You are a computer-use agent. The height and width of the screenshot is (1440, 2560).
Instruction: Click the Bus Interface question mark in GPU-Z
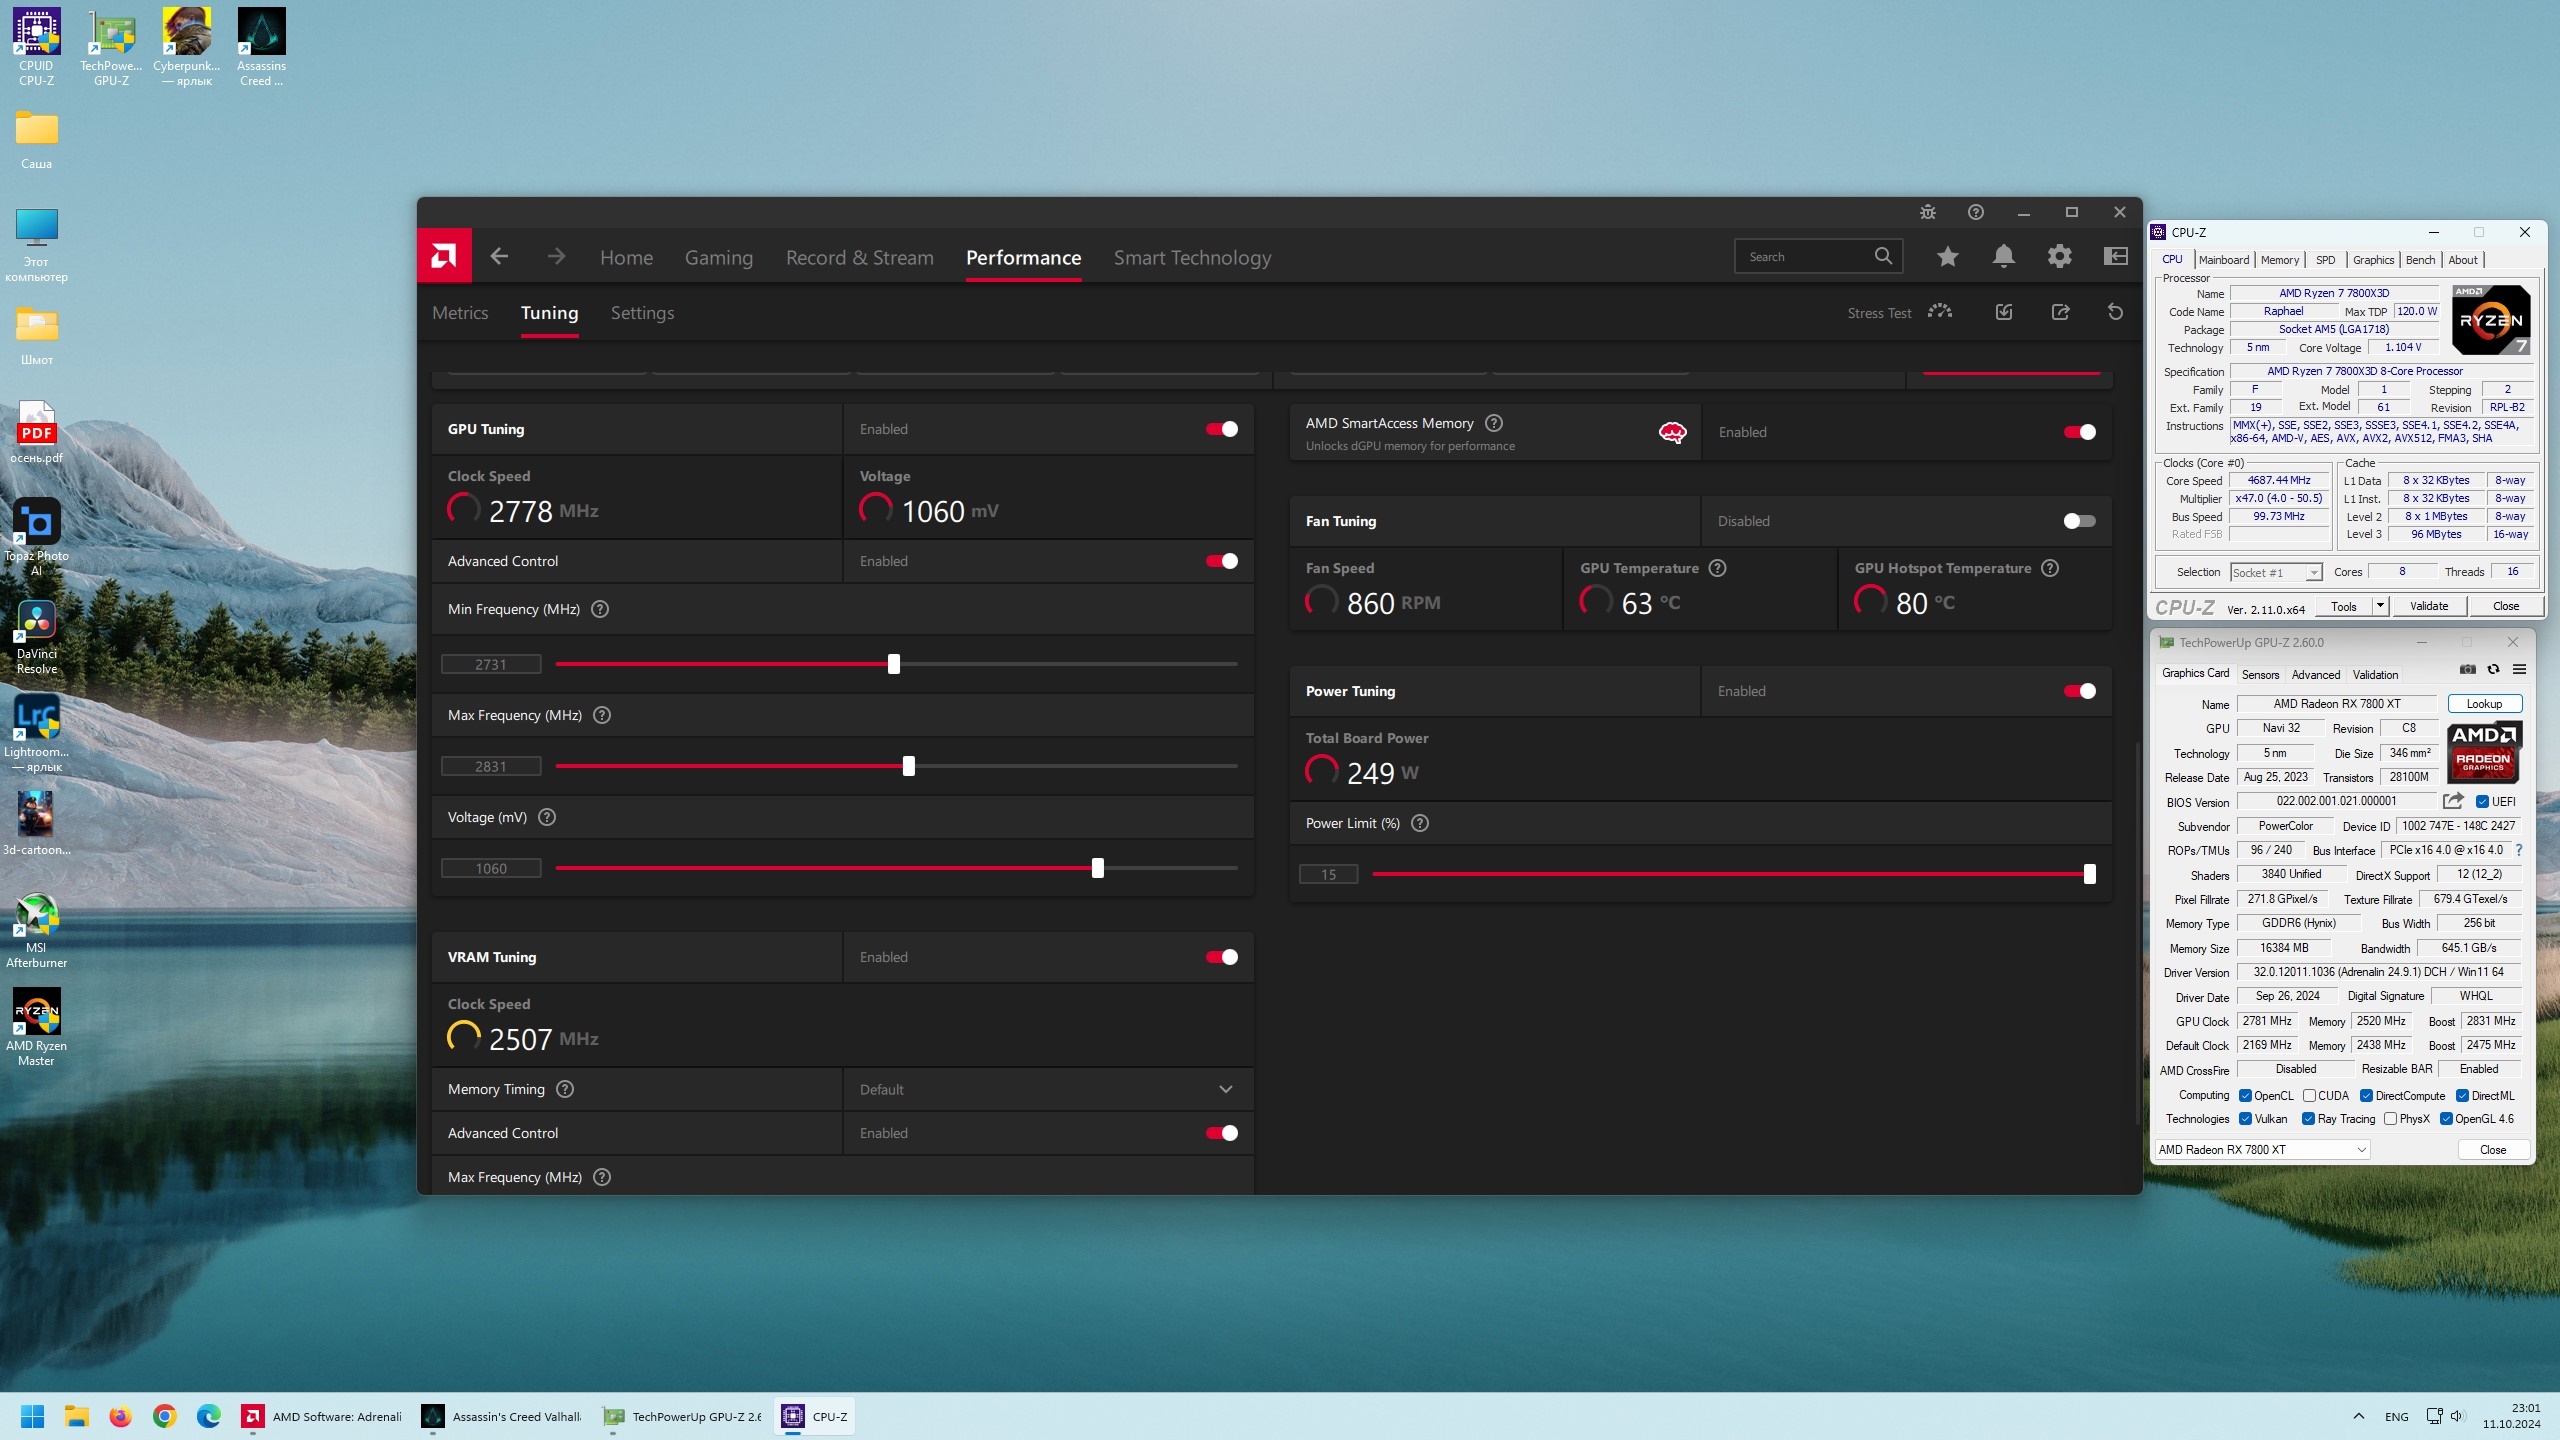coord(2518,850)
